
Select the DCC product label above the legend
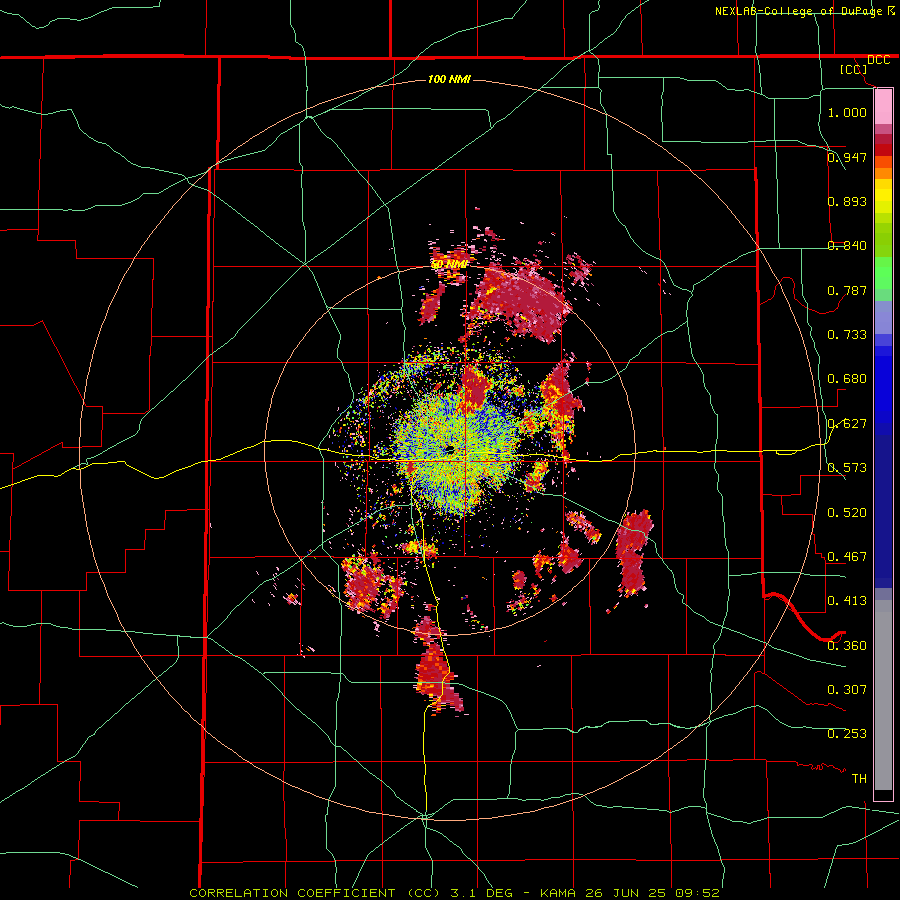pyautogui.click(x=878, y=60)
